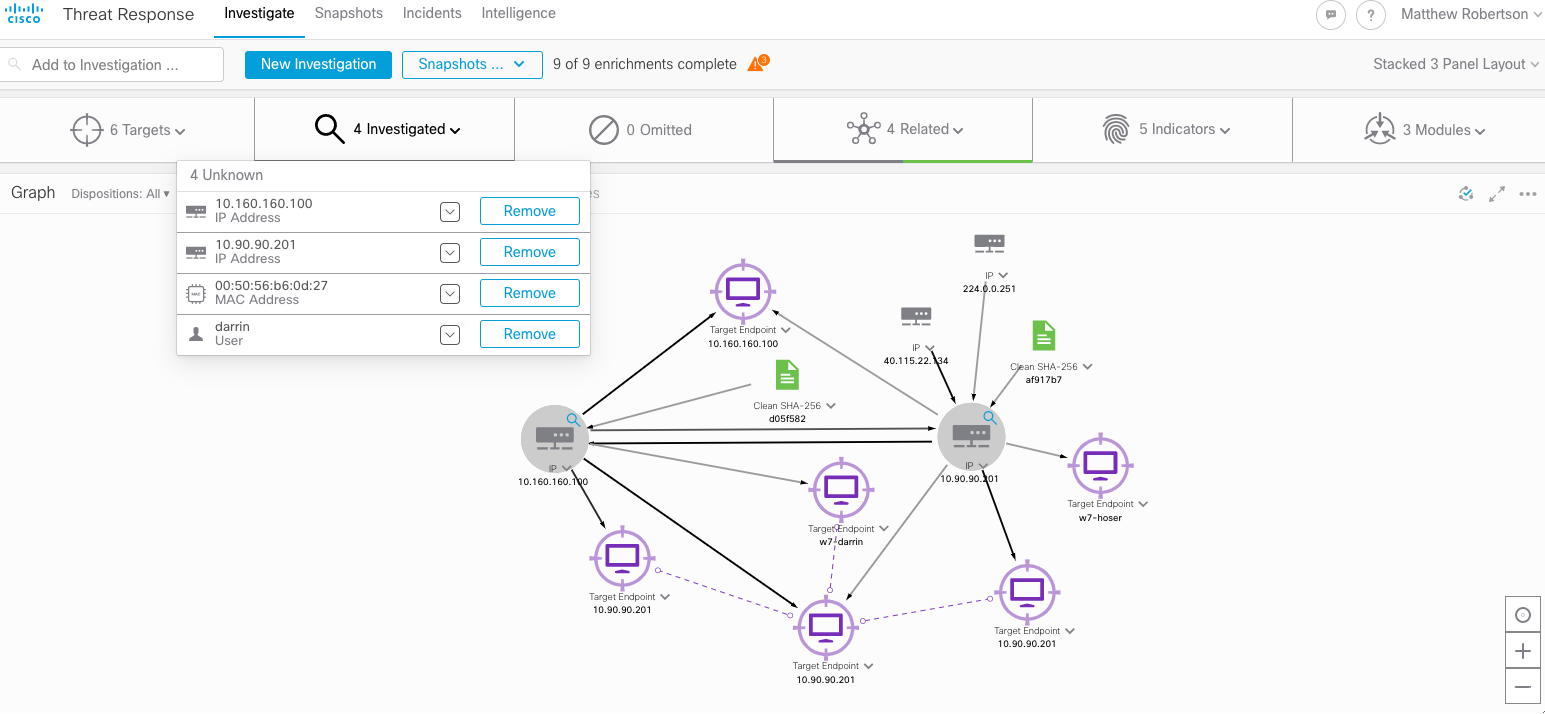Expand the 6 Targets dropdown
The image size is (1545, 714).
click(128, 130)
